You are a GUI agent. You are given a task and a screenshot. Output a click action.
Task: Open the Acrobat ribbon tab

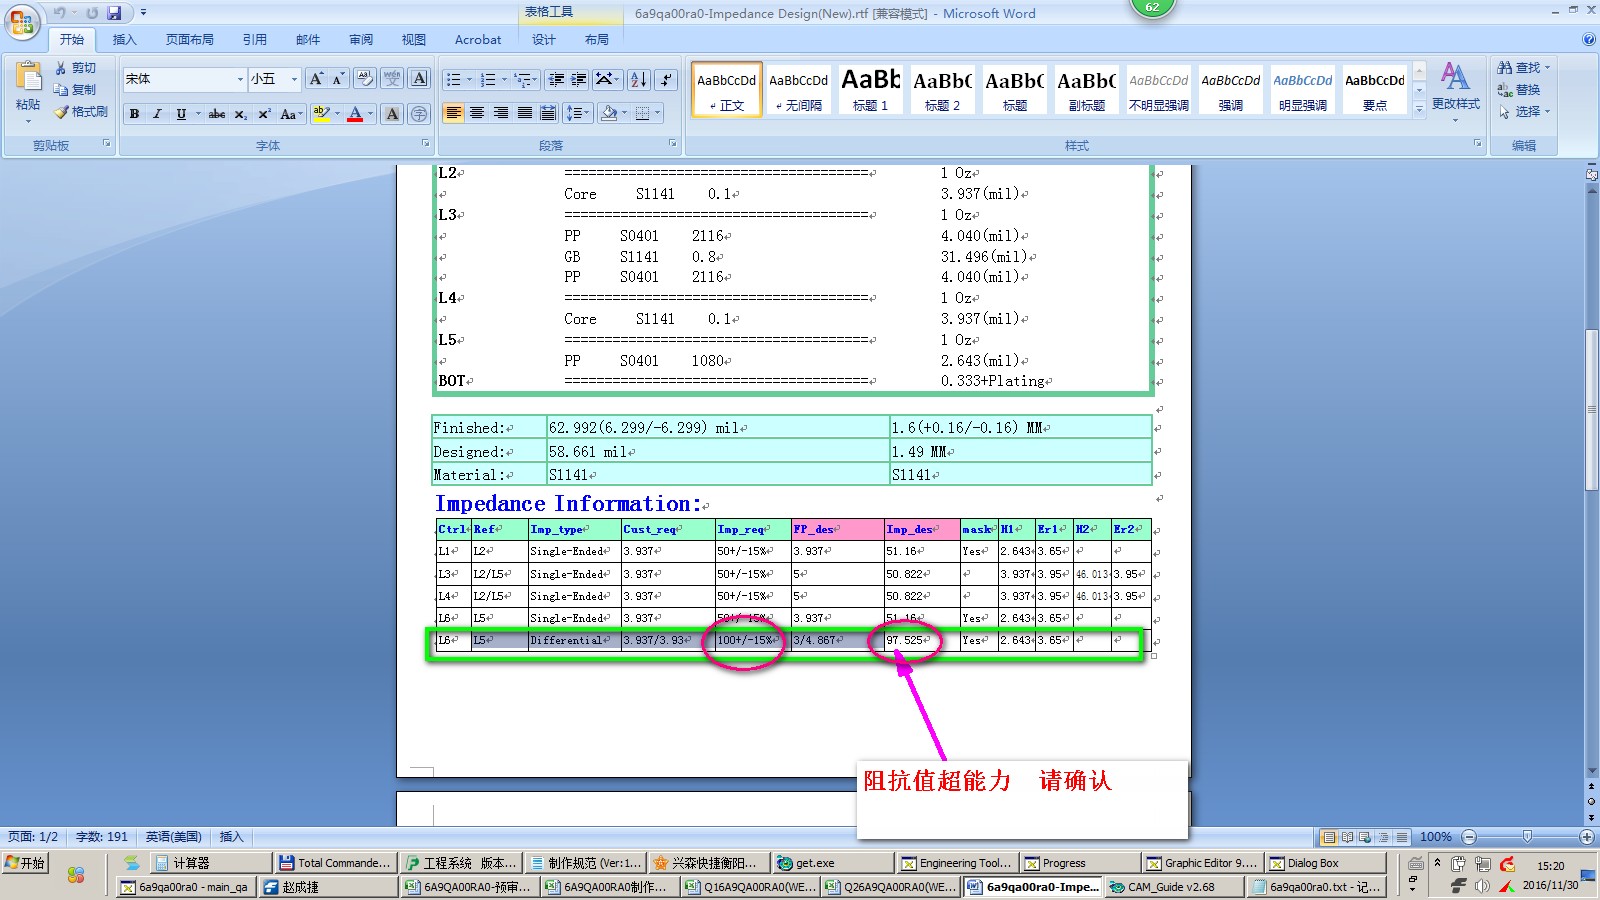coord(478,40)
